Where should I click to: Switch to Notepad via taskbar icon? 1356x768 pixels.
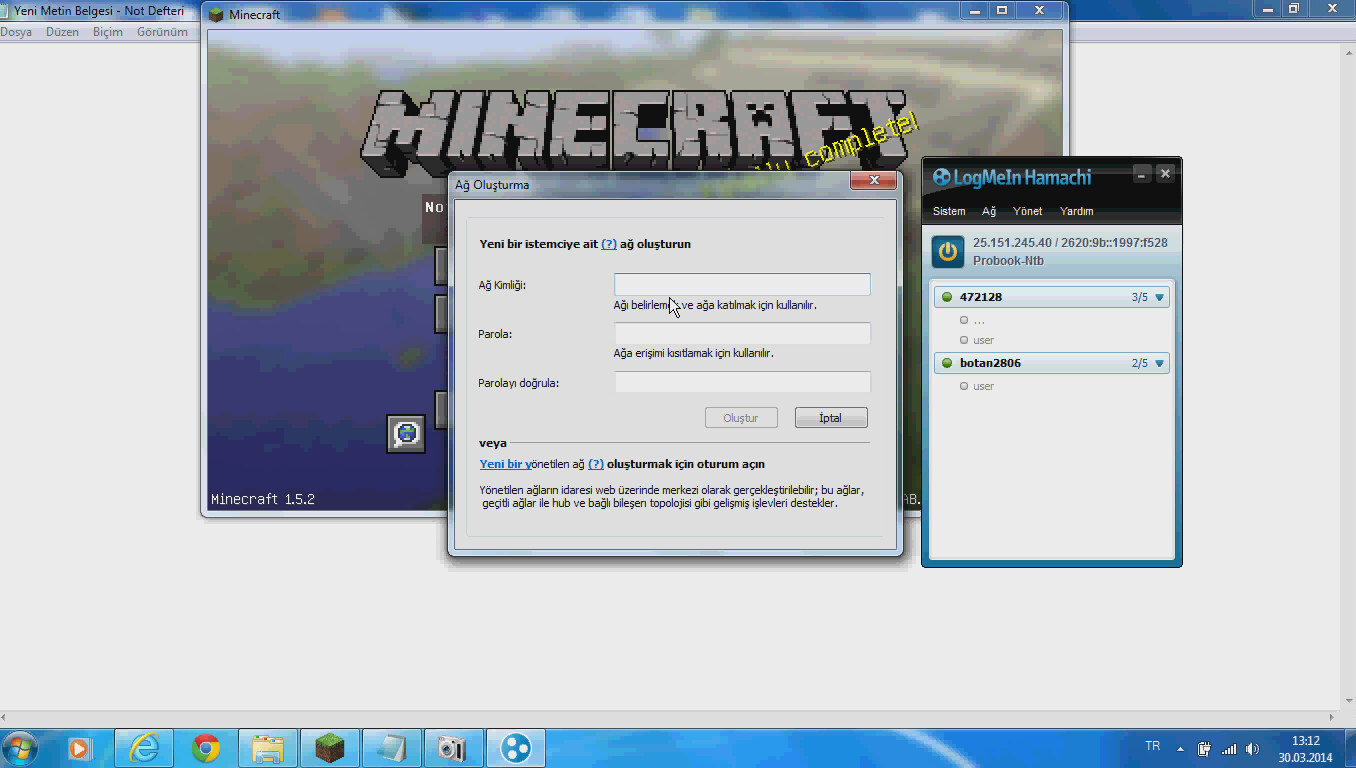(392, 748)
